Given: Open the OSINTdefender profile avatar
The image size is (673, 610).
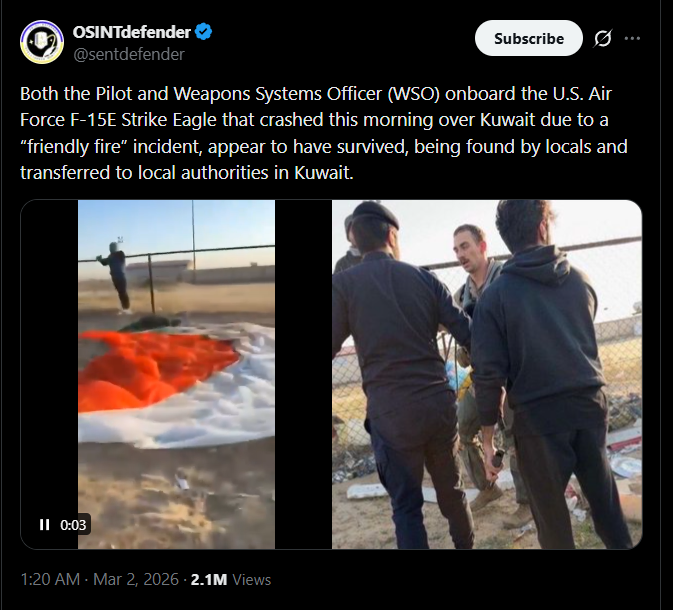Looking at the screenshot, I should (42, 42).
